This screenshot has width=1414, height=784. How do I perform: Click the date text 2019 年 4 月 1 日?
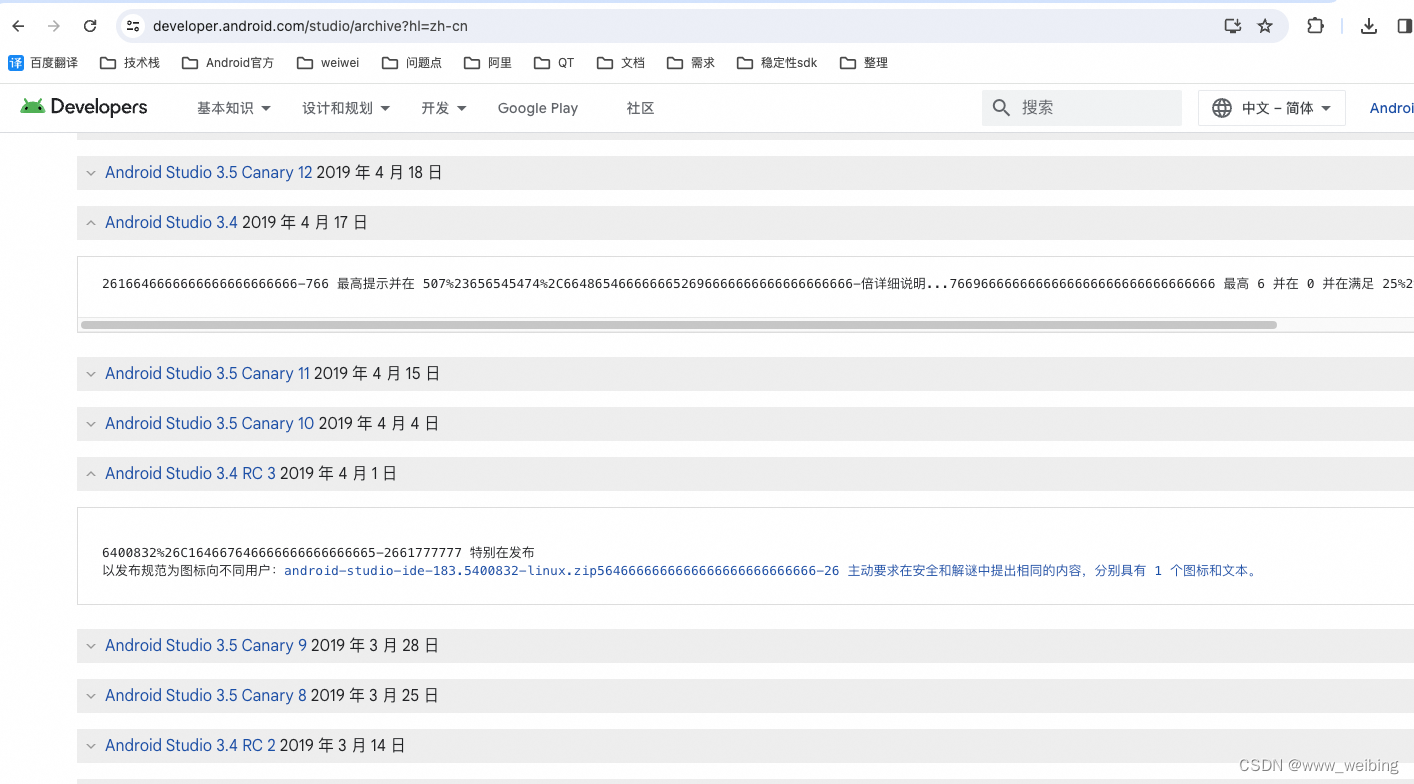click(x=339, y=474)
